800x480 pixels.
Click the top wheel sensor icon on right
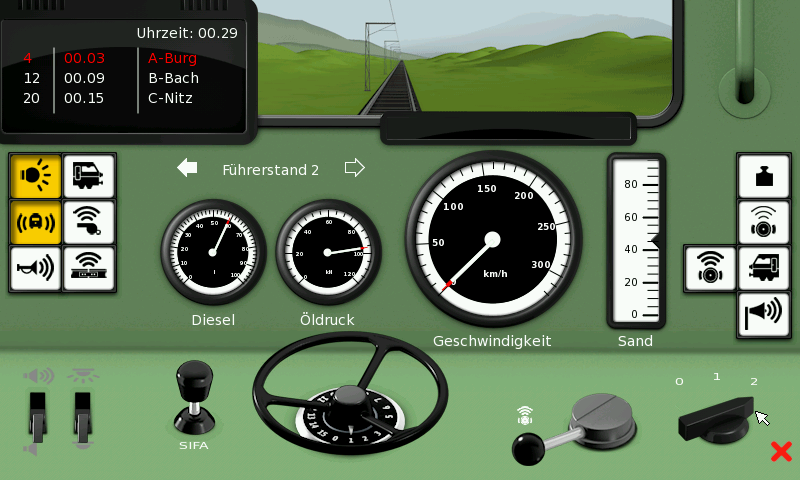click(x=764, y=223)
